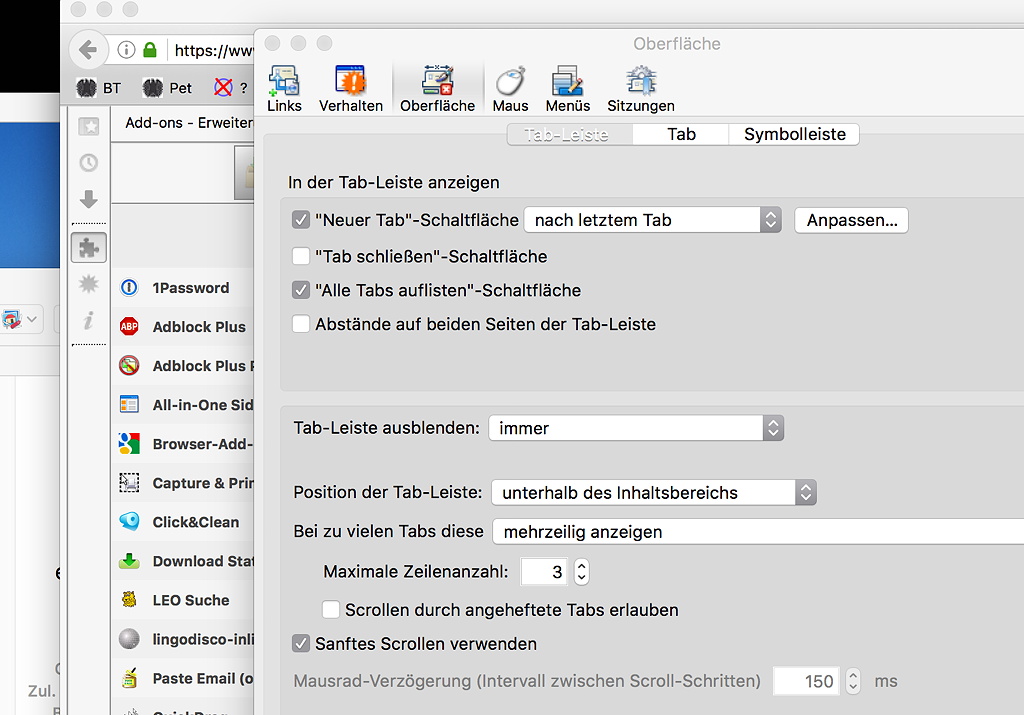This screenshot has height=715, width=1024.
Task: Click the downloads arrow in sidebar
Action: (x=89, y=199)
